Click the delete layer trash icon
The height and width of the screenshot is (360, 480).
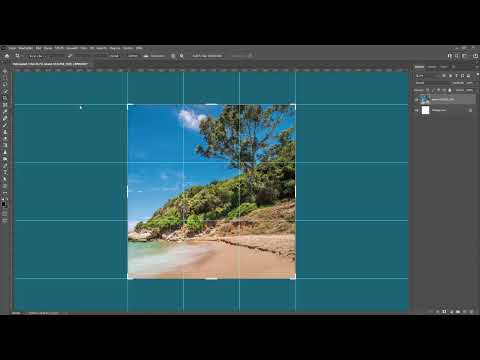pos(471,311)
